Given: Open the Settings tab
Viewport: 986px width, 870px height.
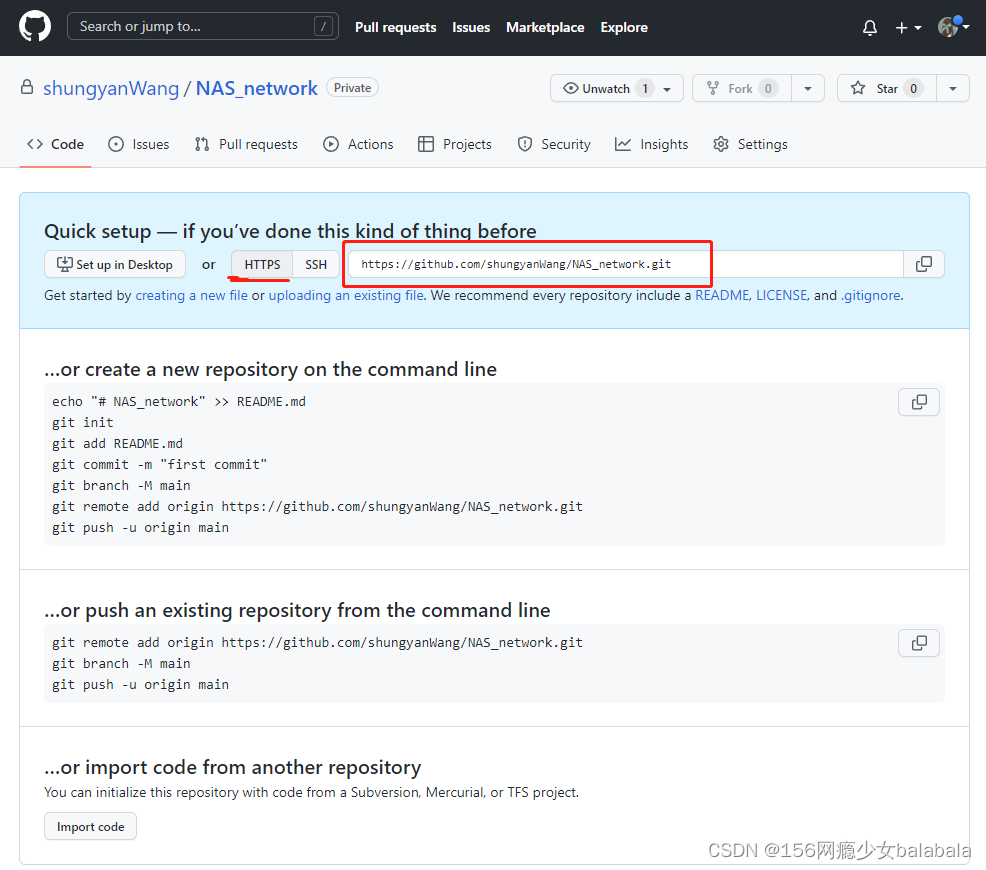Looking at the screenshot, I should [x=750, y=145].
